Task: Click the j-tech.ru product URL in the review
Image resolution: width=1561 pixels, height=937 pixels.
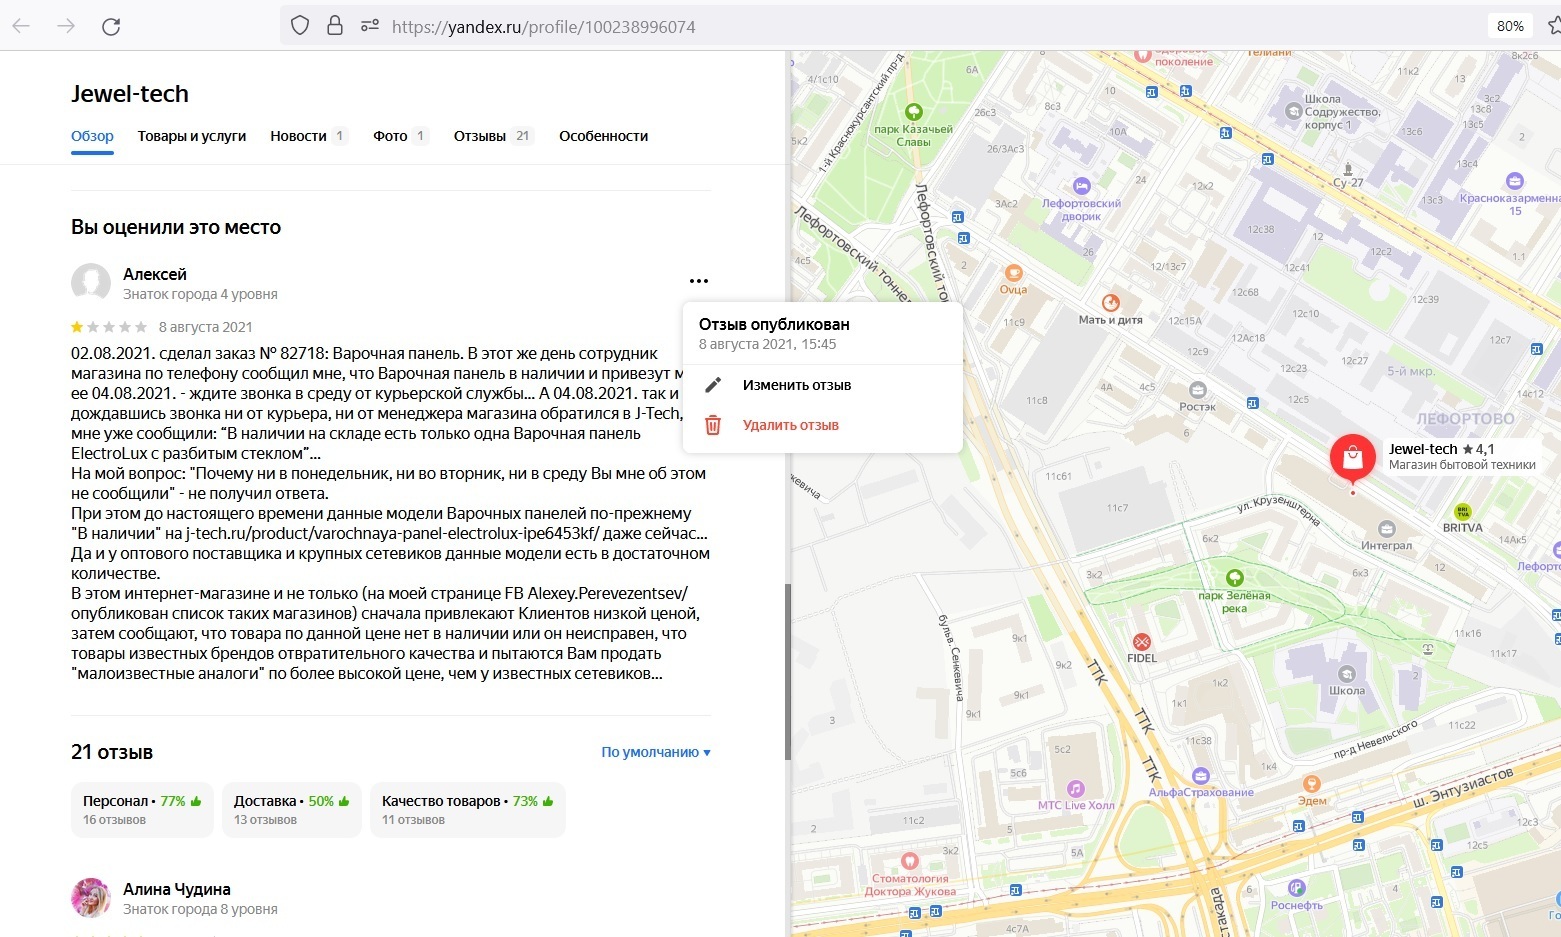Action: click(x=393, y=534)
